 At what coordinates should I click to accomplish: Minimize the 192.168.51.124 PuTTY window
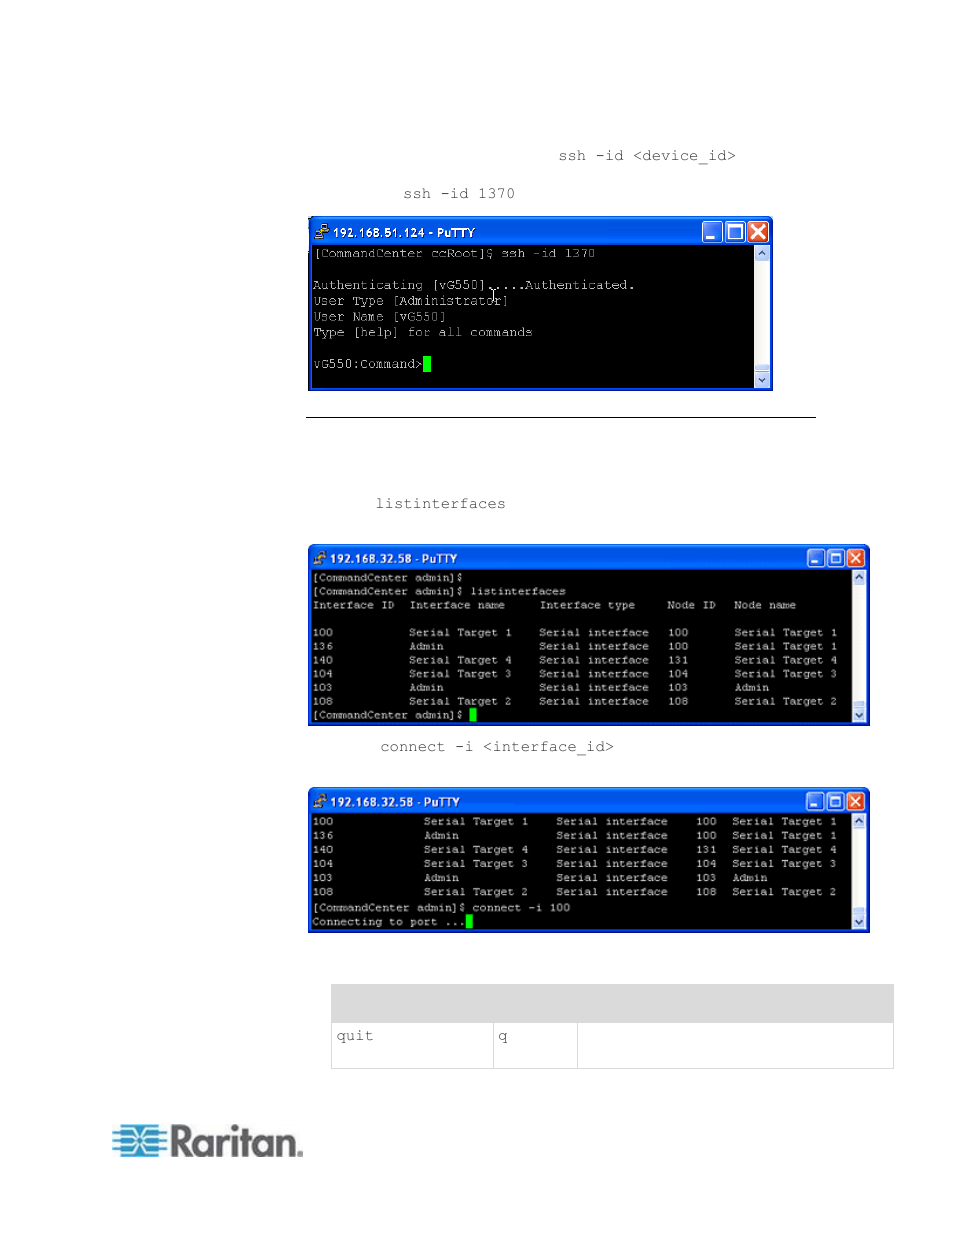point(712,232)
